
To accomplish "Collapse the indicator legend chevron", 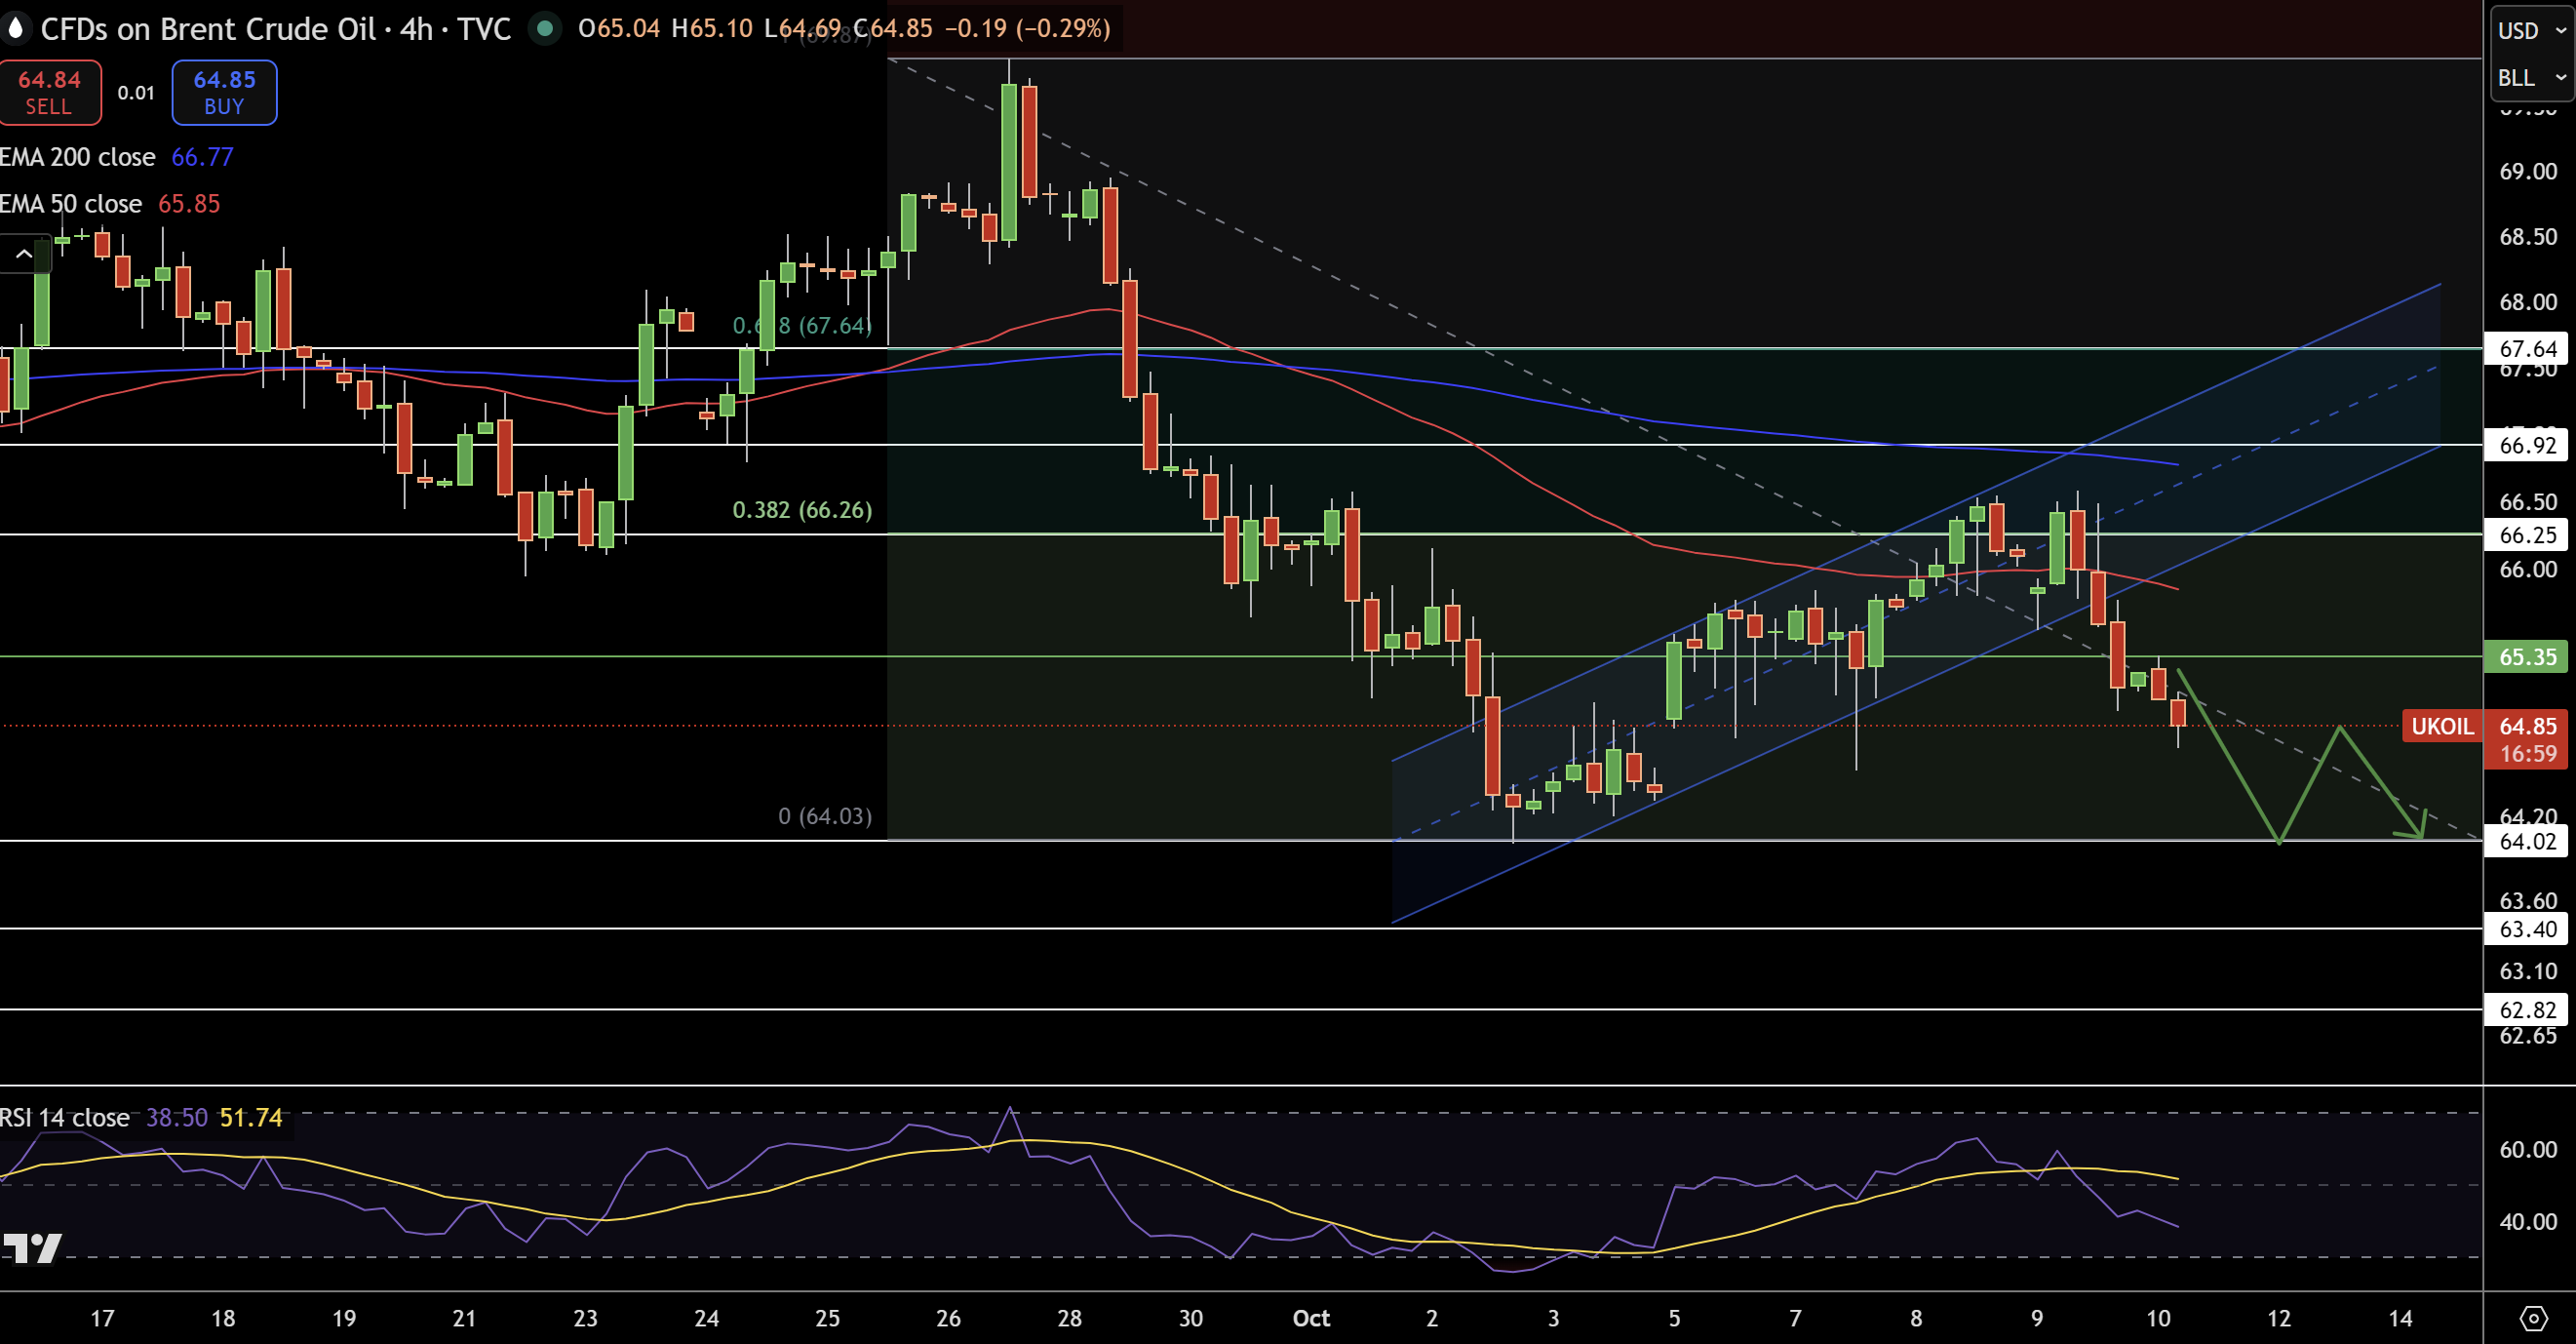I will tap(24, 254).
